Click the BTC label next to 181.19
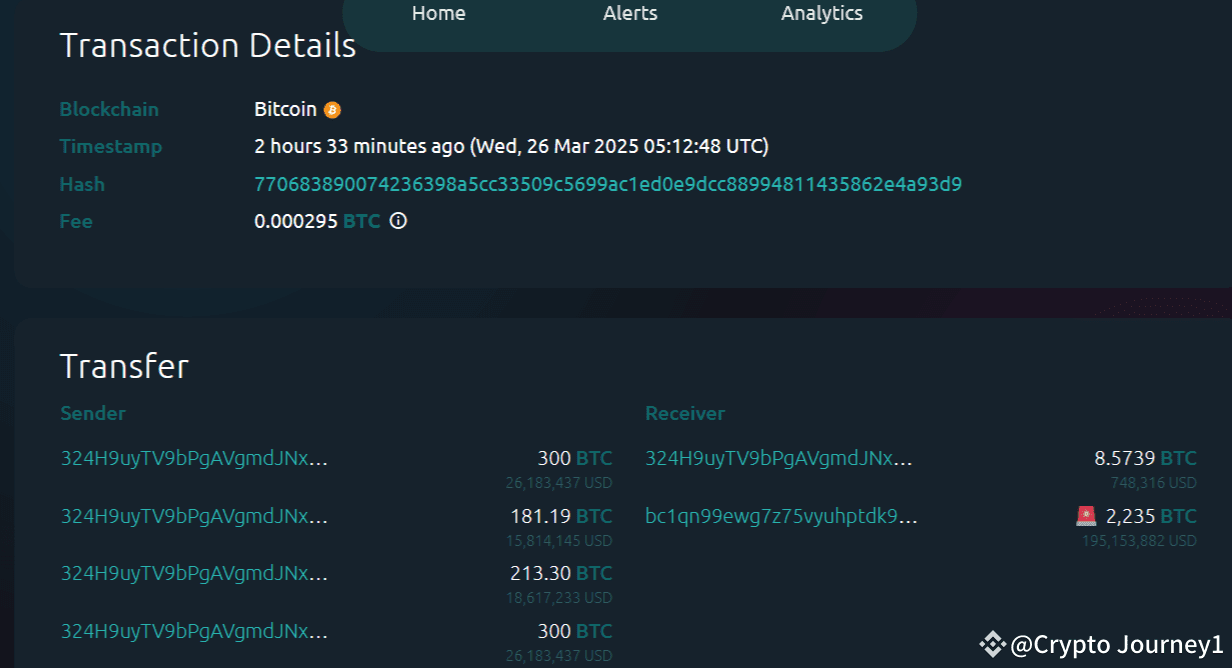 coord(596,516)
